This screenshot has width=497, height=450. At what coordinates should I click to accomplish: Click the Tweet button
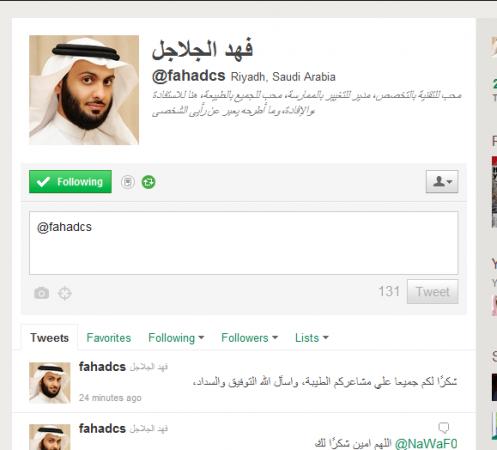coord(433,292)
